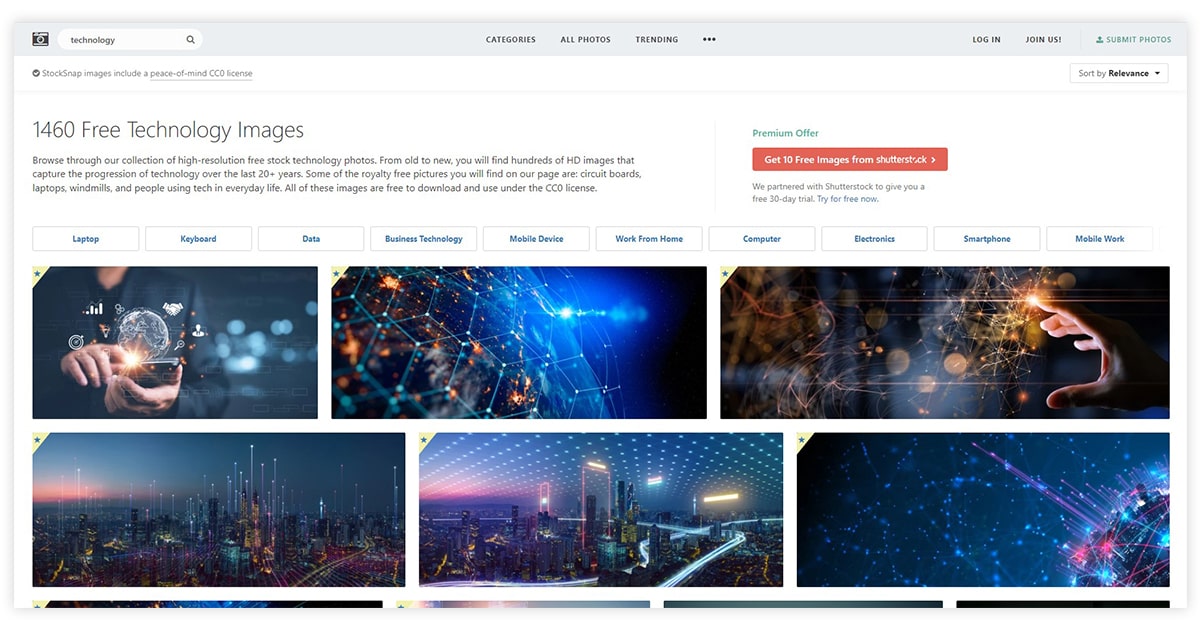Expand the Sort by Relevance dropdown
The width and height of the screenshot is (1200, 630).
point(1119,73)
